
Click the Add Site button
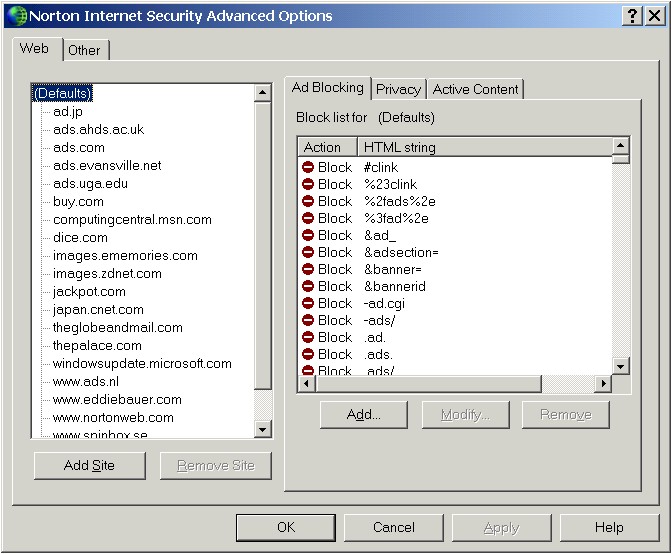coord(89,465)
